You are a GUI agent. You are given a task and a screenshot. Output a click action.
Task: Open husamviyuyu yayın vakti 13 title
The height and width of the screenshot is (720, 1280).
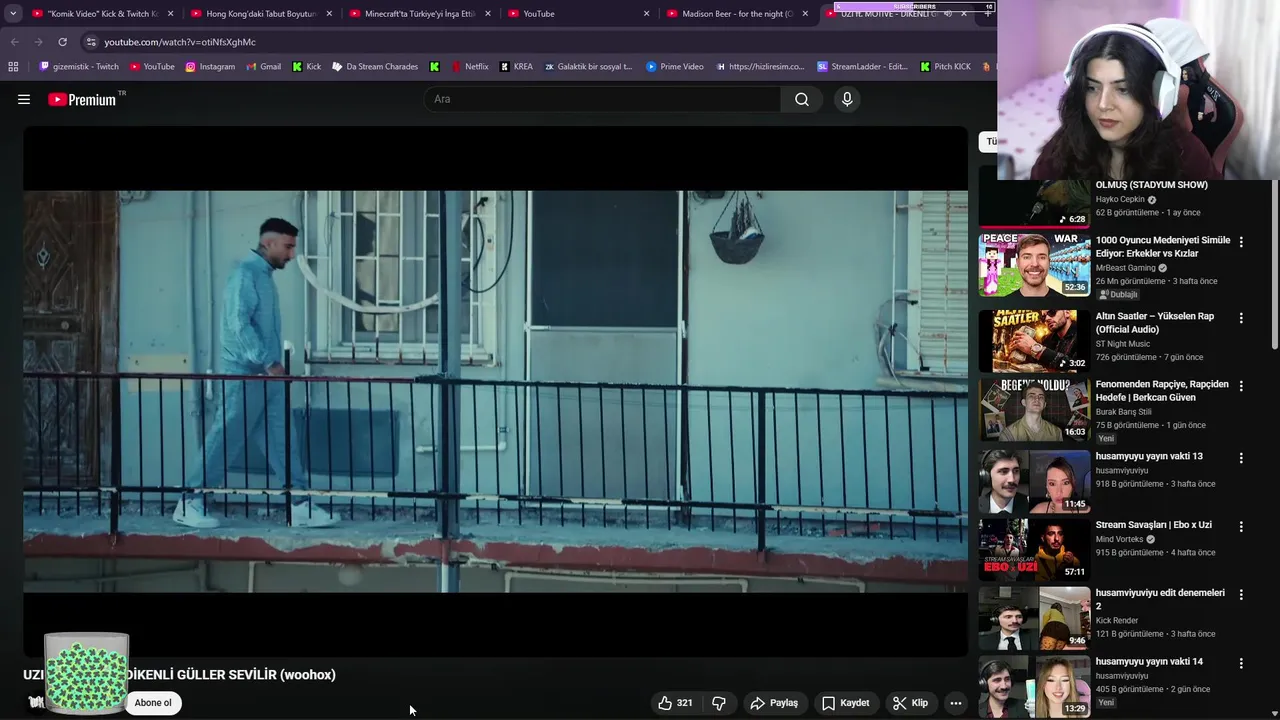coord(1149,456)
